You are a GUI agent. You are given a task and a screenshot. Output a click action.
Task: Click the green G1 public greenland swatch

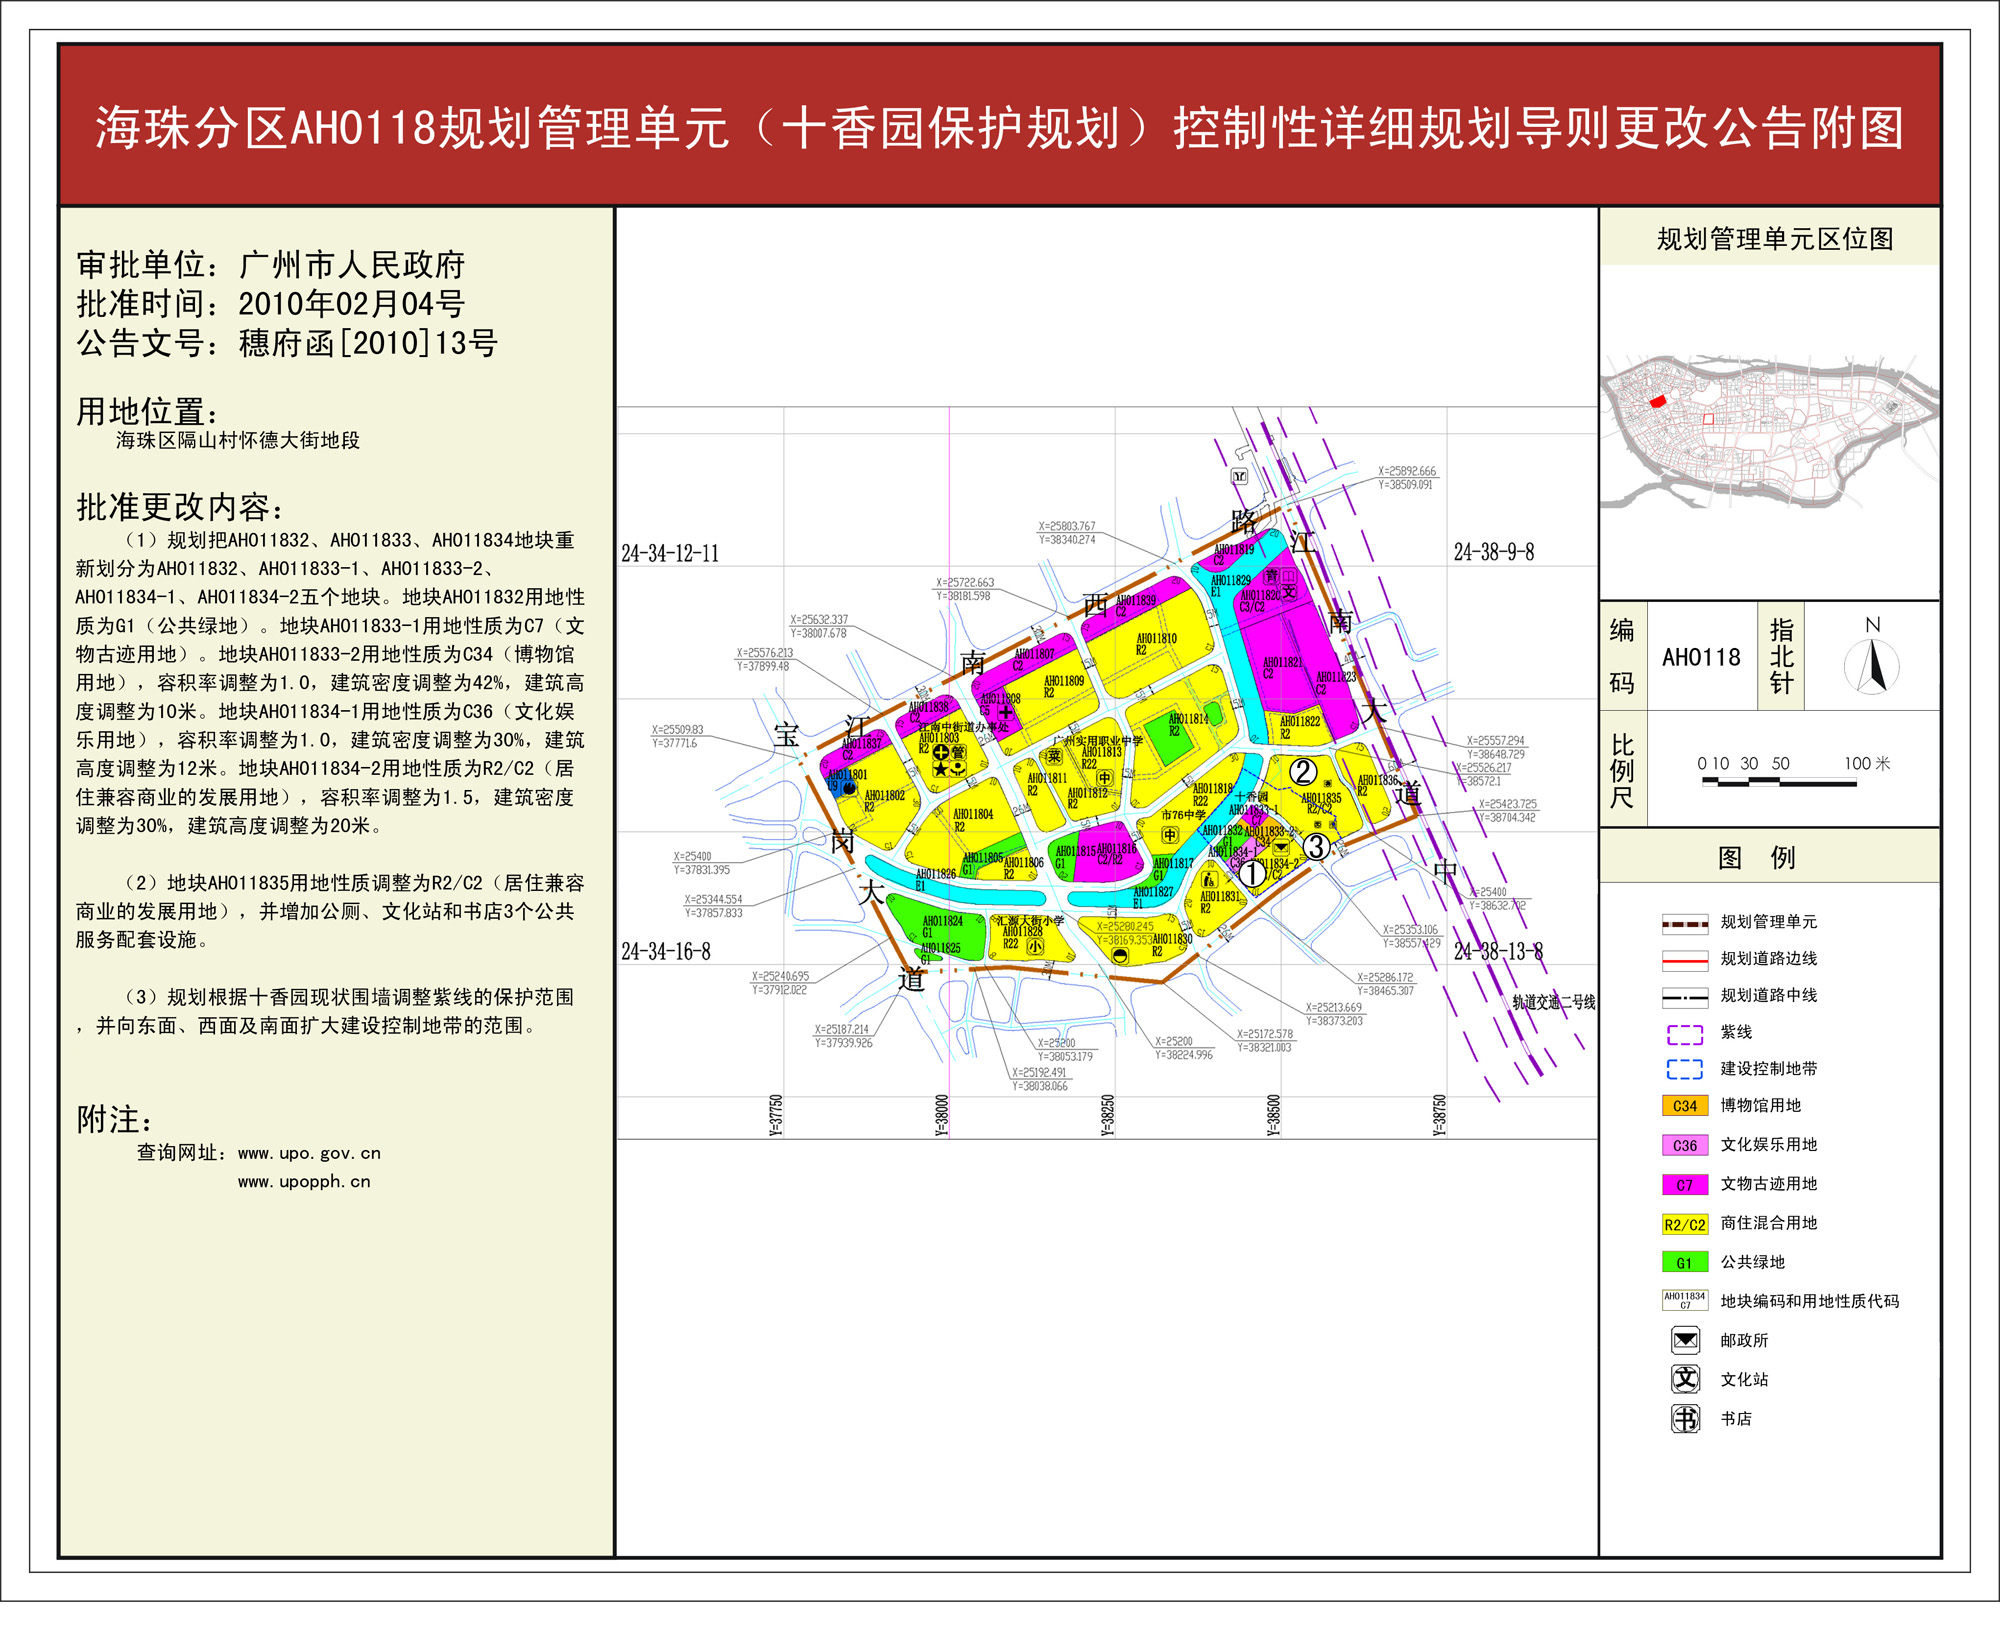point(1684,1263)
